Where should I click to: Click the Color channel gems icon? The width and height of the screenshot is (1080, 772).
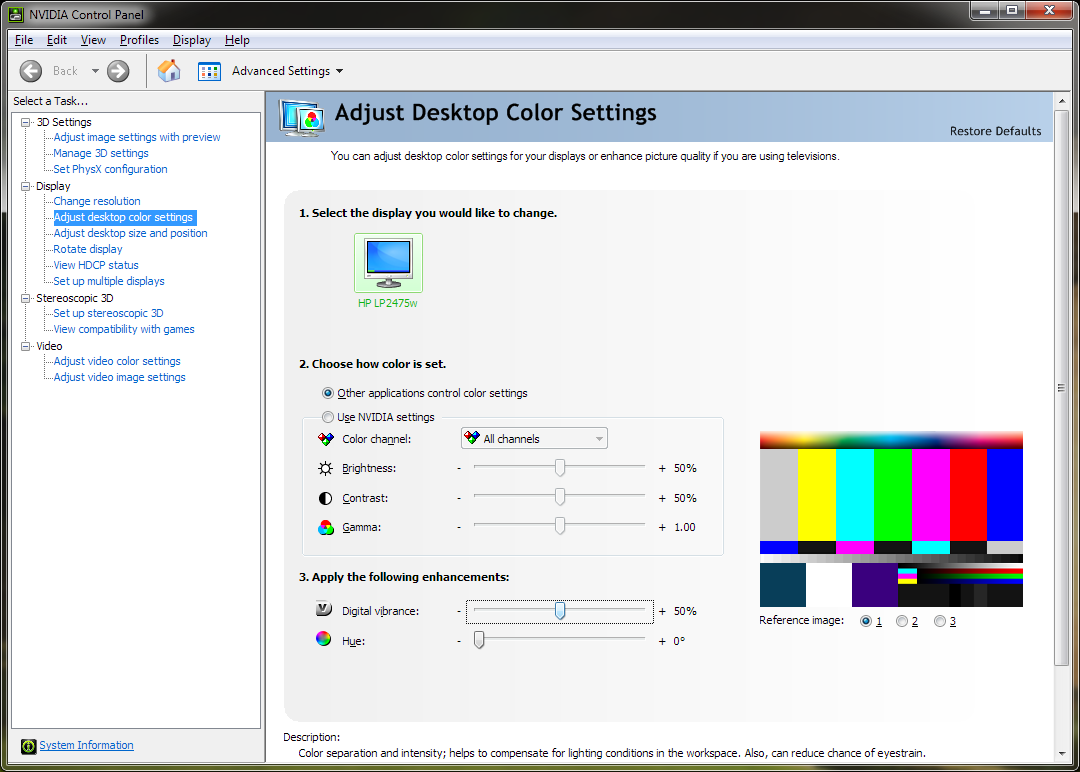[x=325, y=439]
